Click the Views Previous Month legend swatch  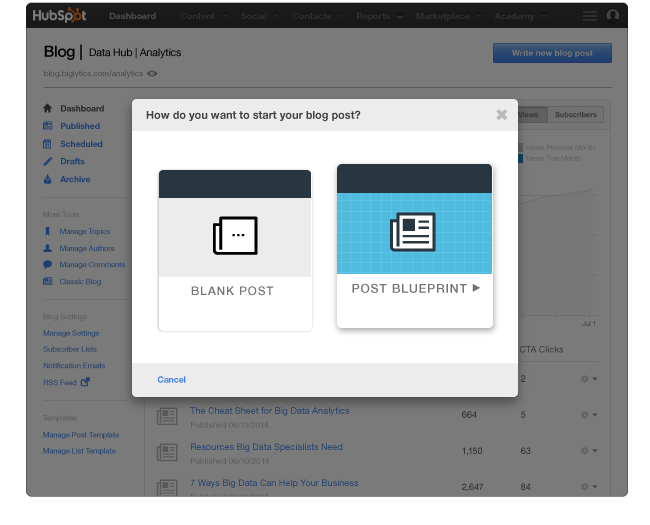click(520, 147)
